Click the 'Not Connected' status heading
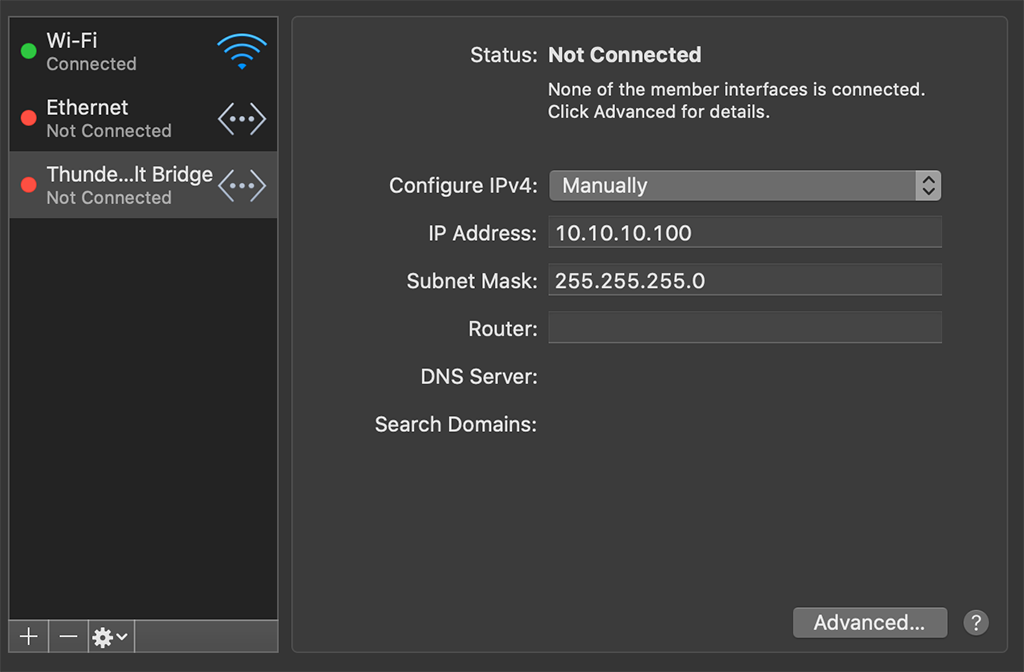 pos(624,55)
